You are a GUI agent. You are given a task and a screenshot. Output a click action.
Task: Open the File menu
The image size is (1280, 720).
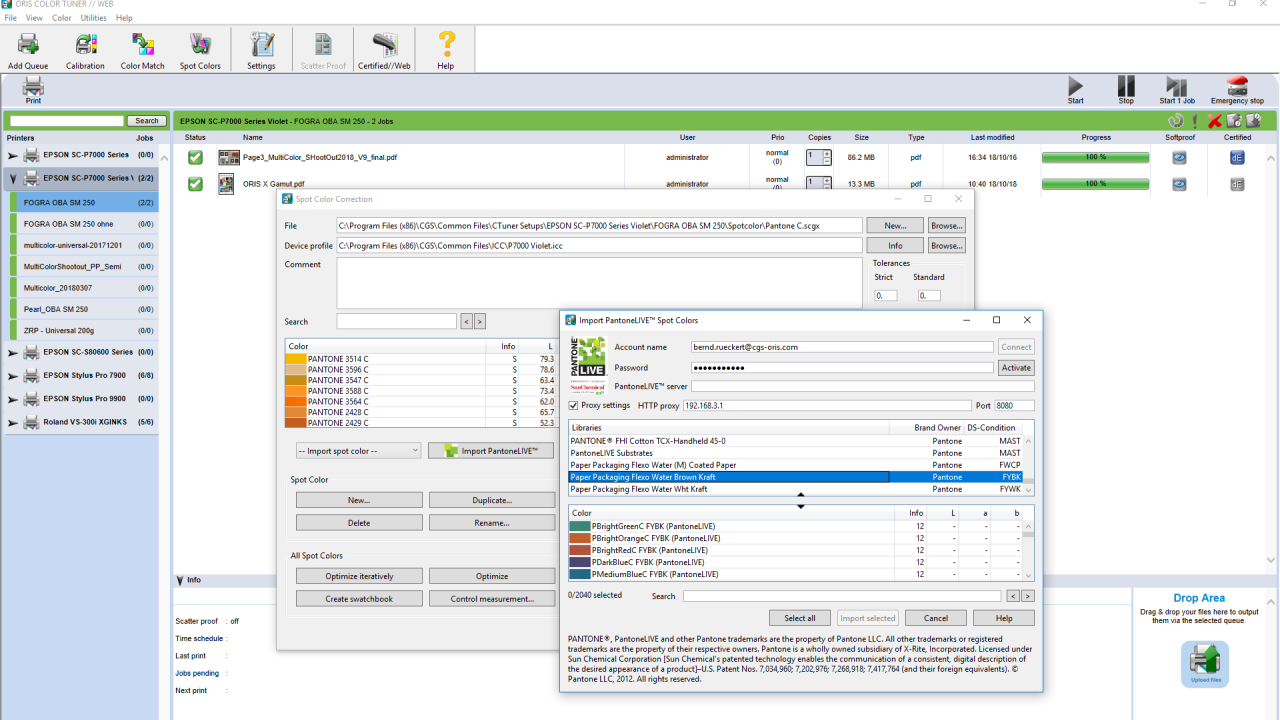11,18
